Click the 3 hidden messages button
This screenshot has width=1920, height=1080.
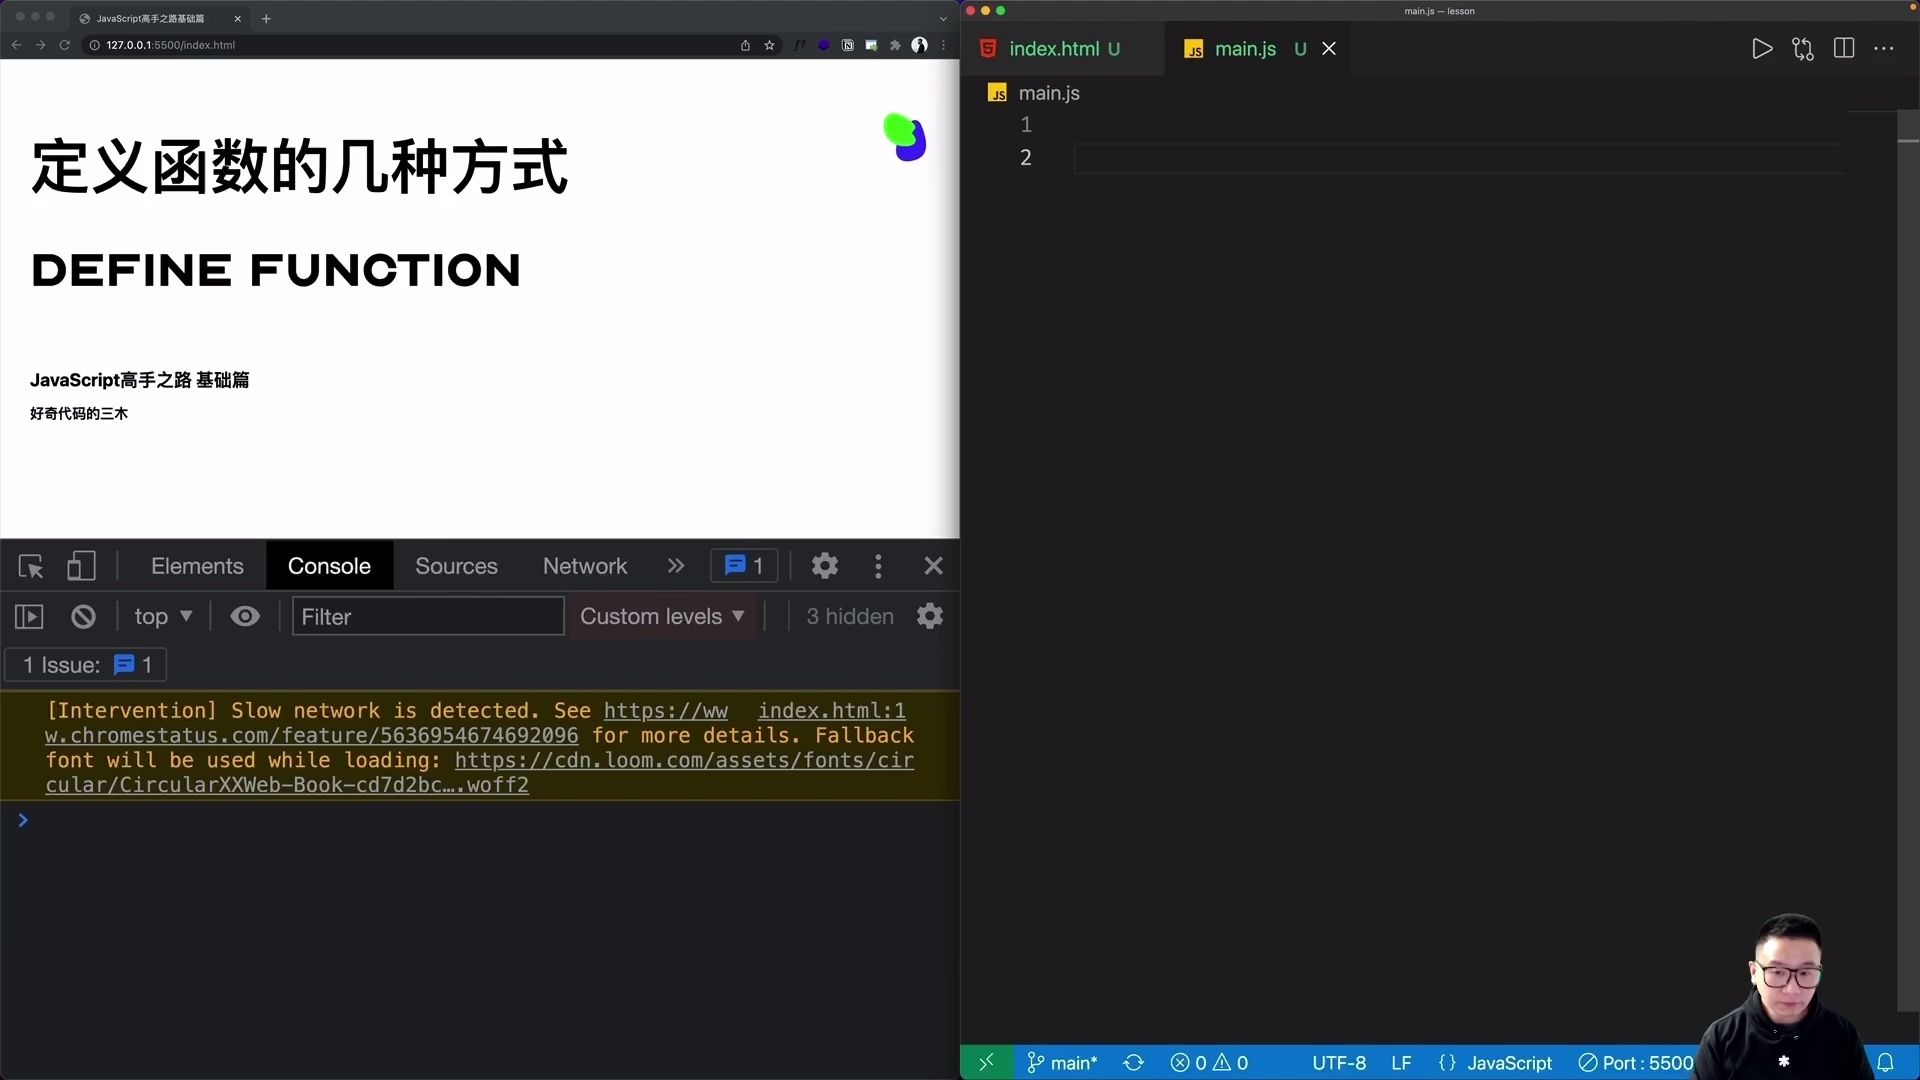(849, 616)
